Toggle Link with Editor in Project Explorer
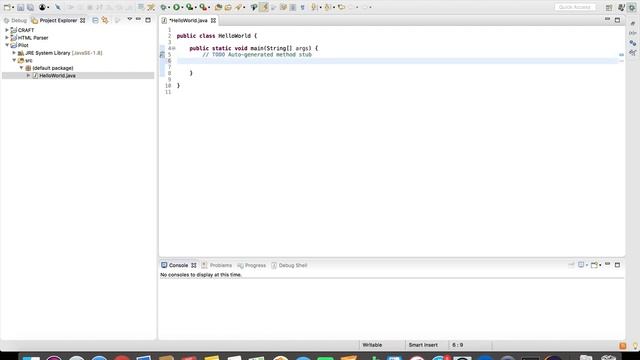This screenshot has height=360, width=640. click(105, 20)
